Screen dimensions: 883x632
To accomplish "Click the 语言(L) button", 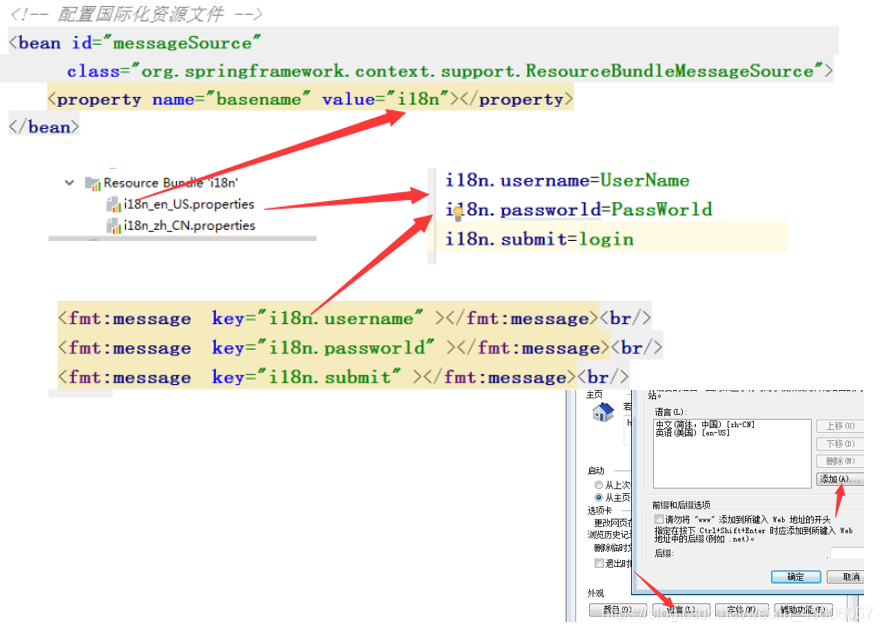I will (681, 610).
